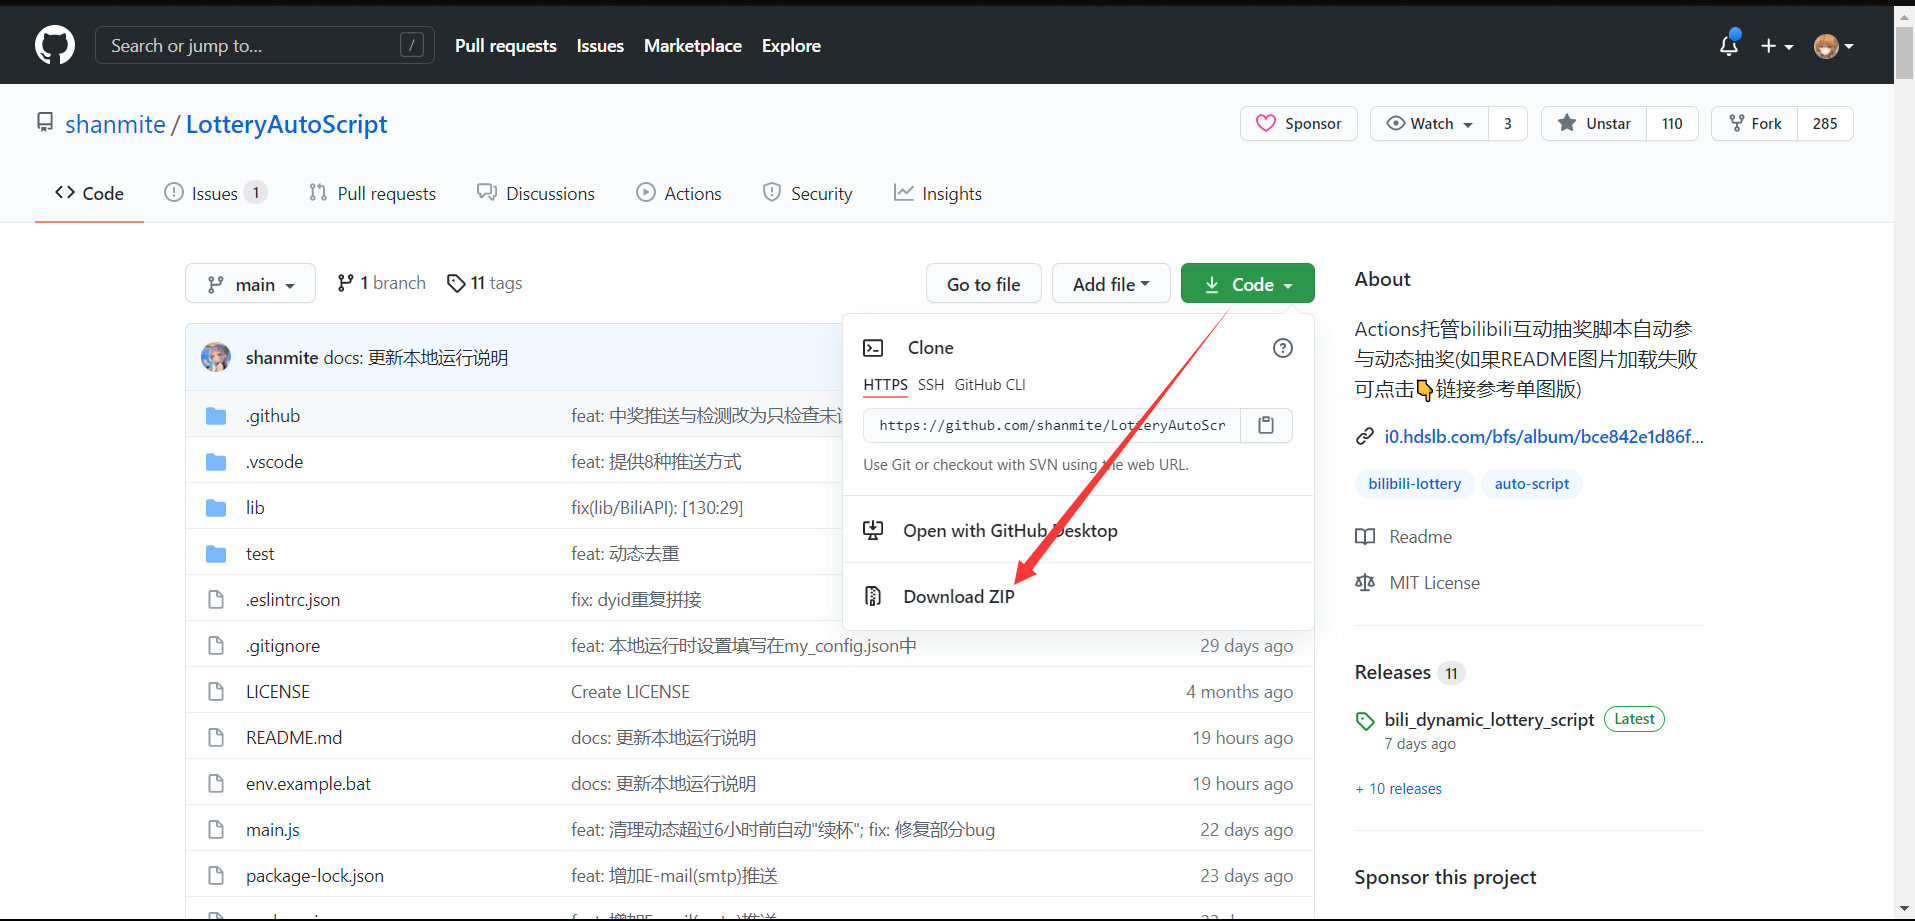Fork the repository
The width and height of the screenshot is (1915, 921).
(1755, 124)
